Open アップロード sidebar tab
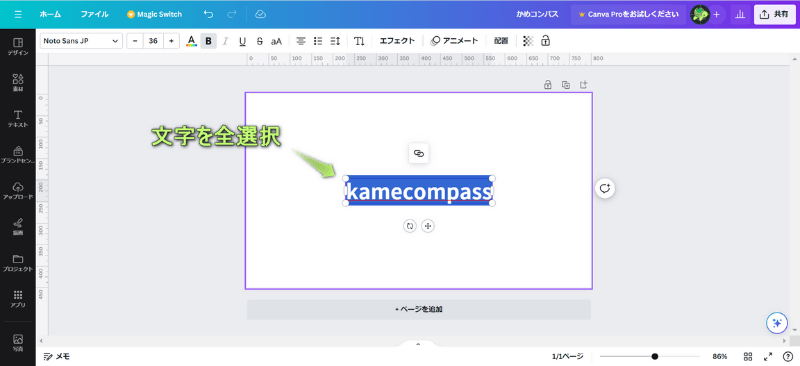Image resolution: width=800 pixels, height=366 pixels. point(18,190)
